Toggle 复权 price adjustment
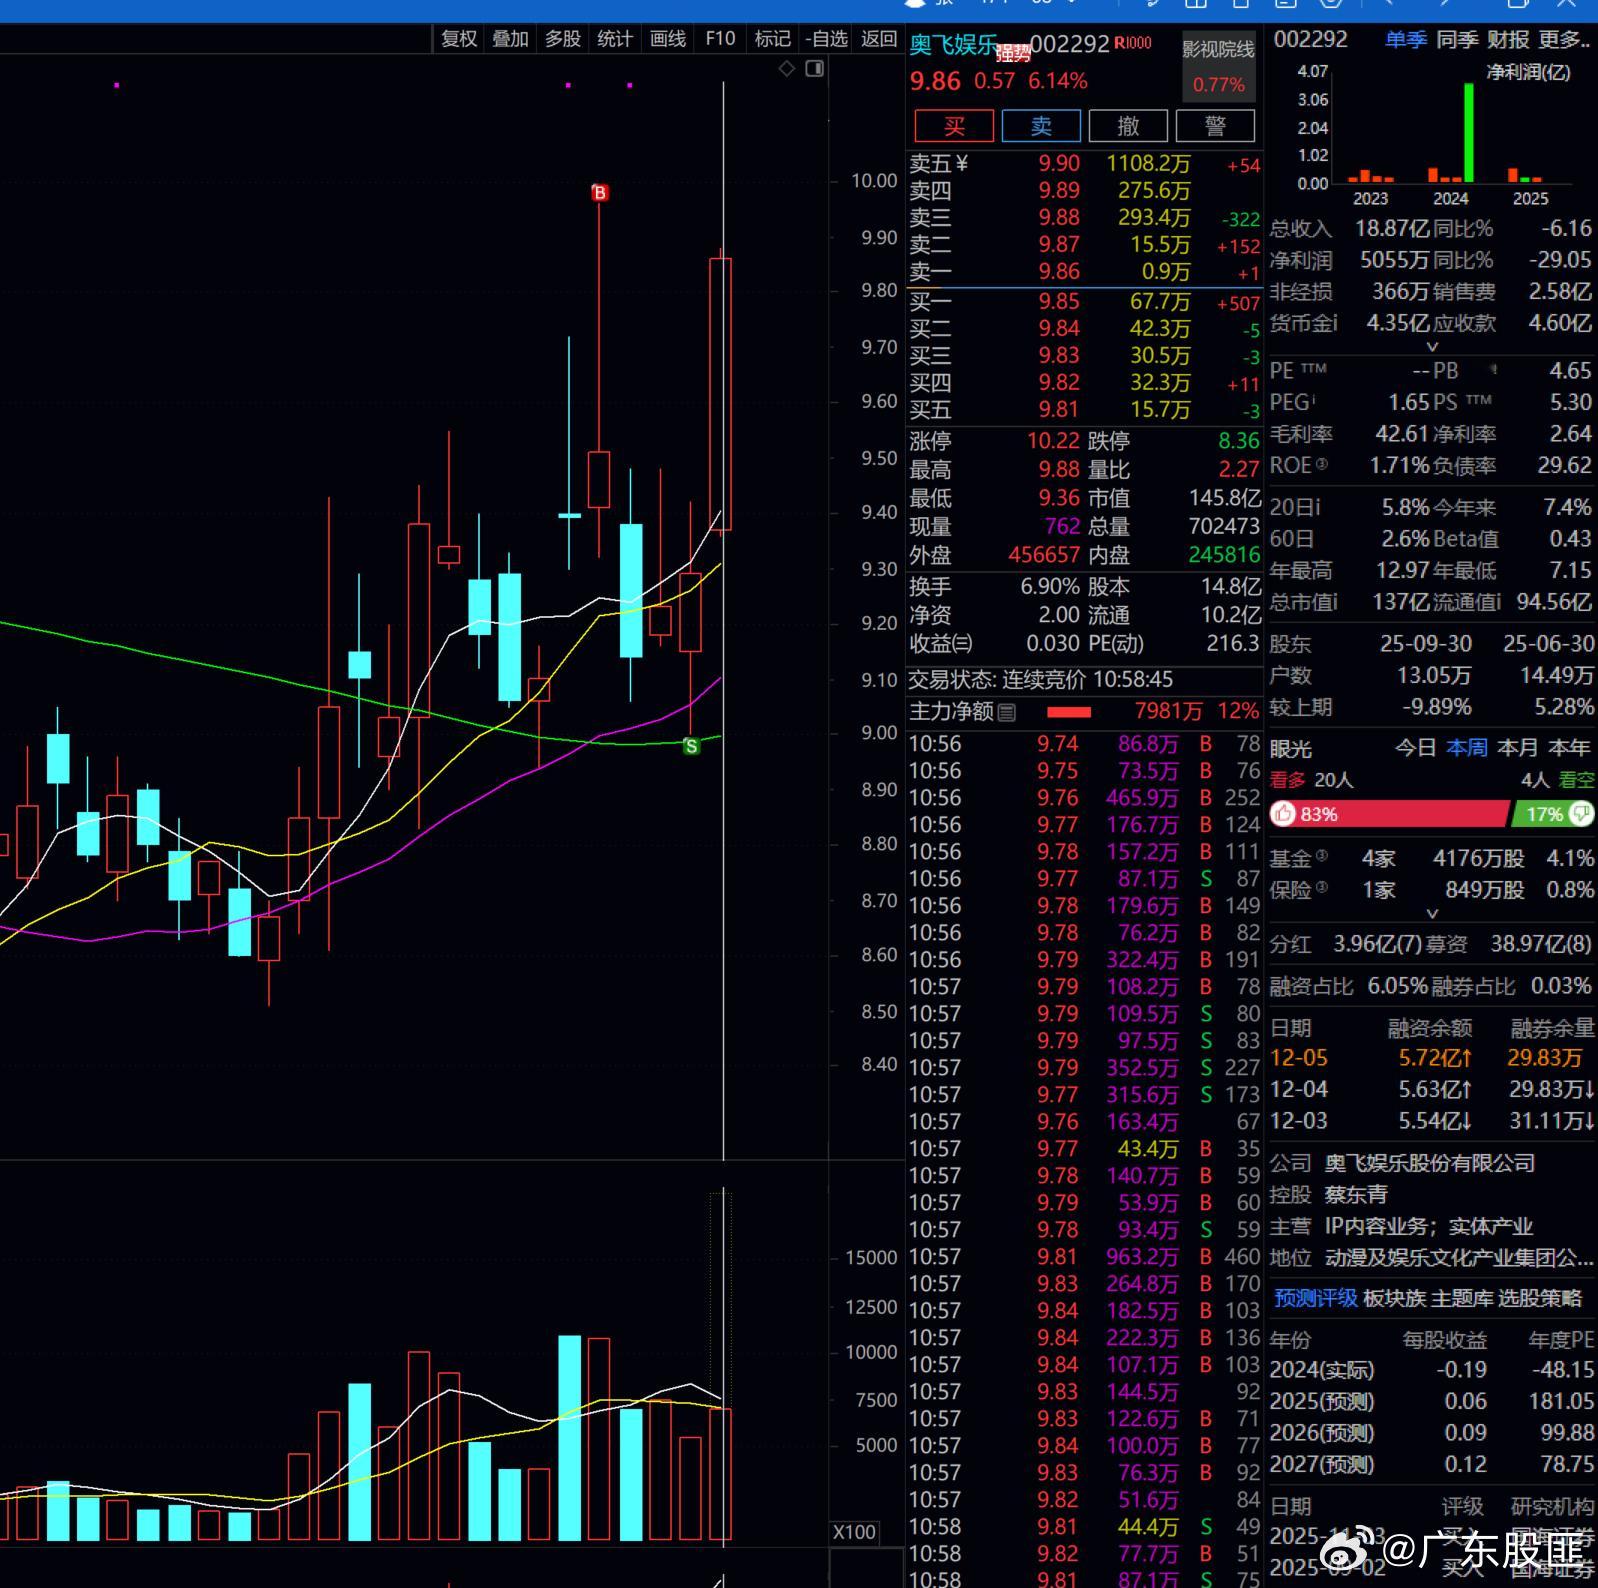1598x1588 pixels. coord(459,39)
